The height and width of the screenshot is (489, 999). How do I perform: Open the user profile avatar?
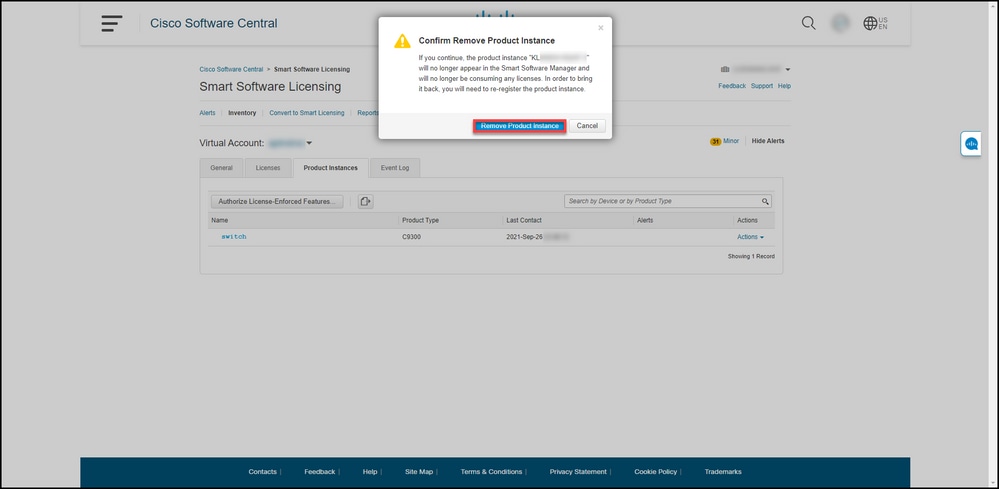coord(840,24)
